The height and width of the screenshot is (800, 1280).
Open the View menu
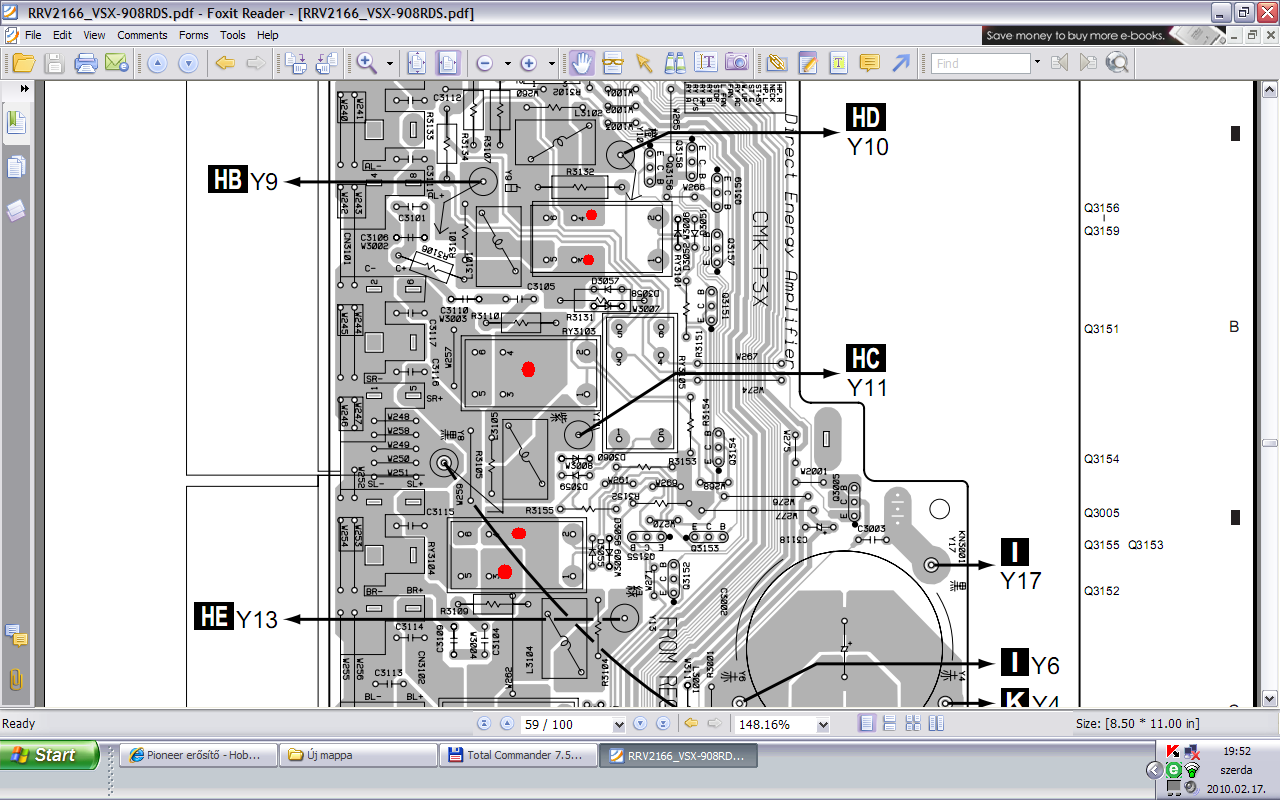tap(94, 35)
